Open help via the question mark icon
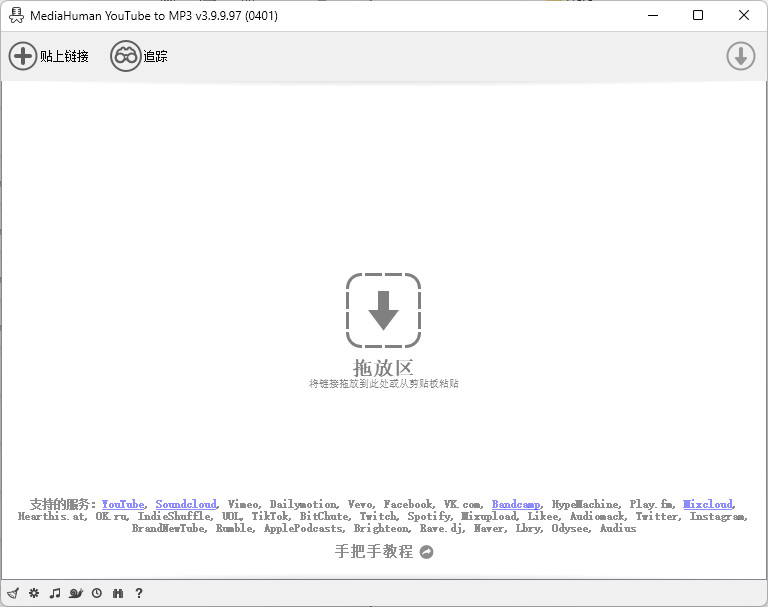The width and height of the screenshot is (768, 607). (x=139, y=593)
